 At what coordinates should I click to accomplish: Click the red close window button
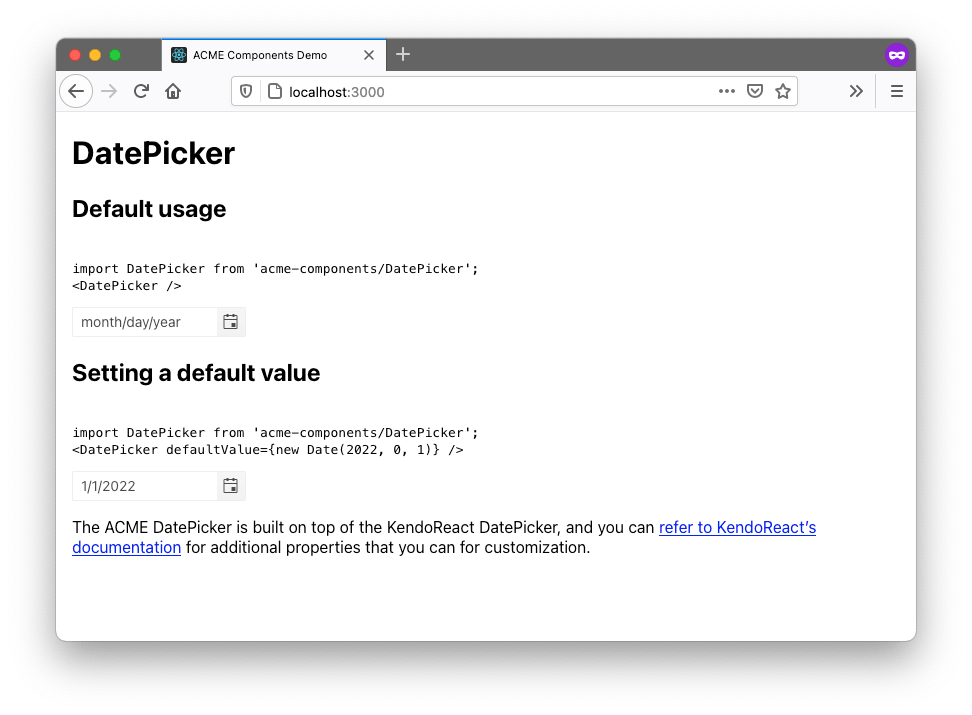point(75,55)
